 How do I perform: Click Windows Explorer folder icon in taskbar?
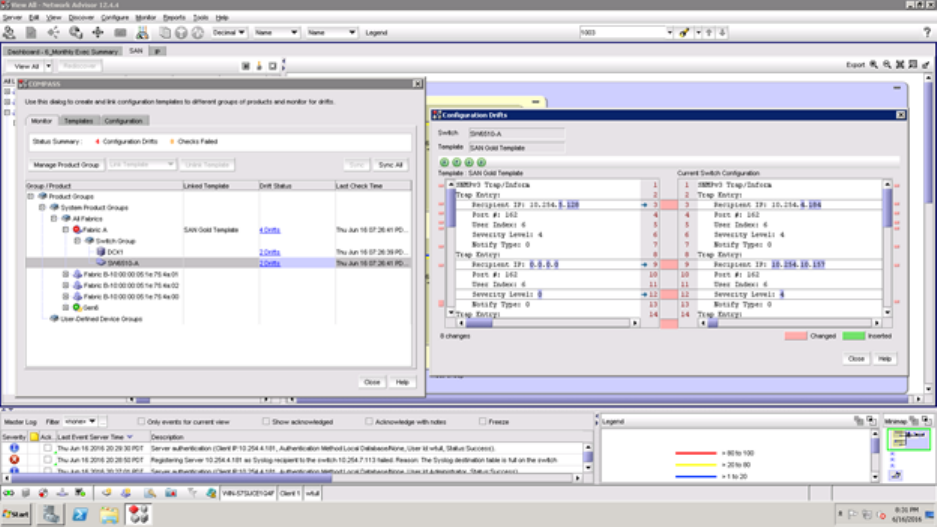point(109,514)
